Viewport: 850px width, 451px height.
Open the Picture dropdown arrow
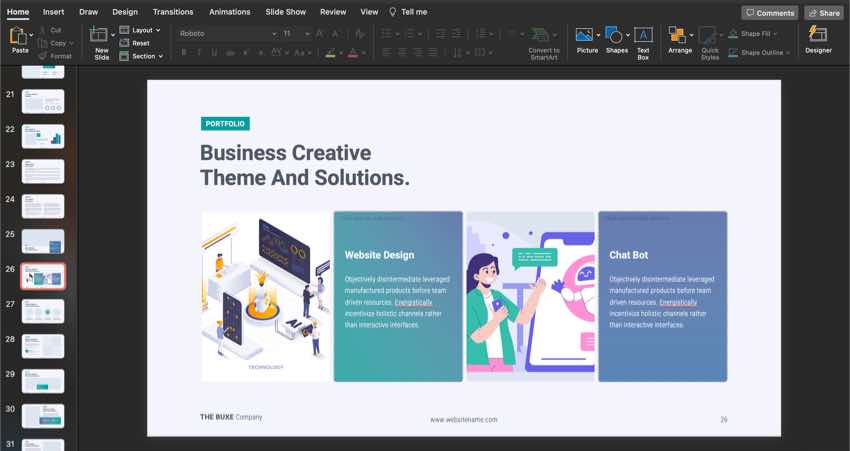point(598,35)
